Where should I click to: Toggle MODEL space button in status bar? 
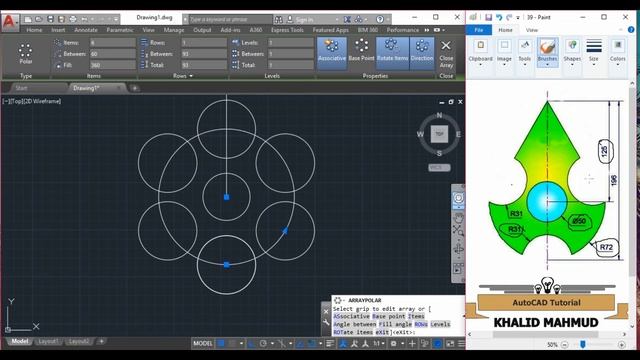pos(203,344)
